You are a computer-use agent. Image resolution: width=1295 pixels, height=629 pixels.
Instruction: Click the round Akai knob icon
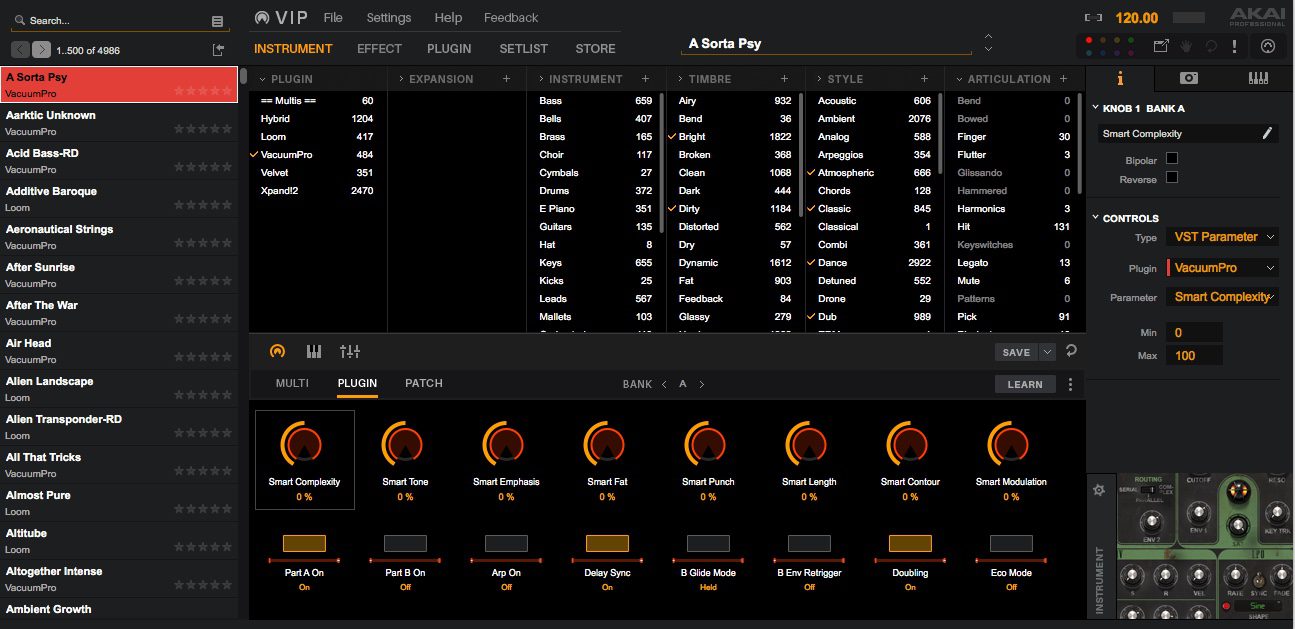click(x=1268, y=46)
